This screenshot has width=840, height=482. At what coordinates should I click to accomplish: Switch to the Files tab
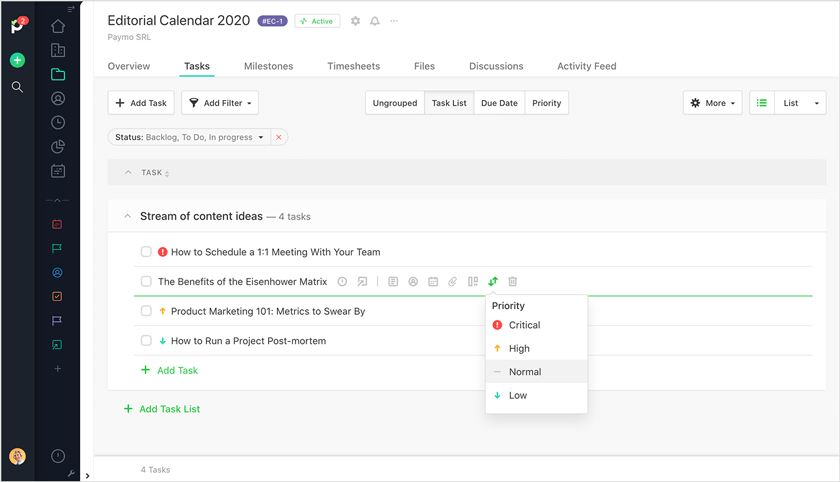[x=424, y=66]
